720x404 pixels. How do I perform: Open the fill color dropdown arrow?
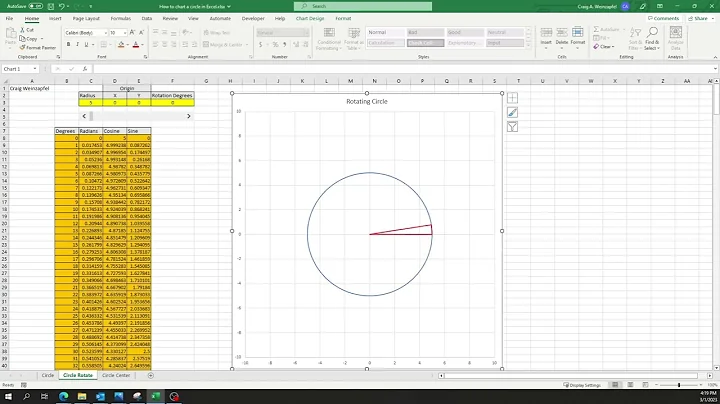coord(127,45)
